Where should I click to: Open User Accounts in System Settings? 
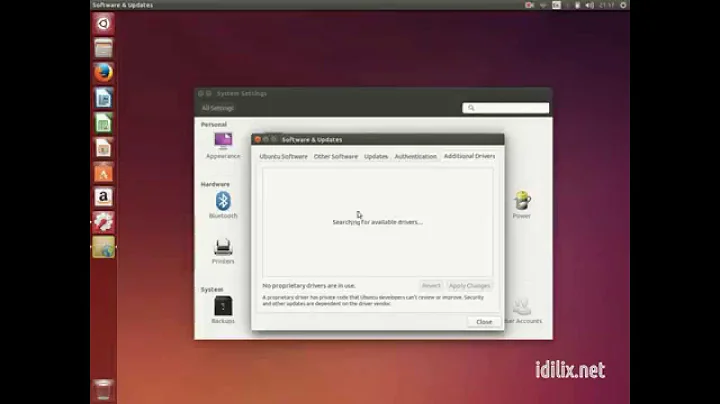point(523,311)
